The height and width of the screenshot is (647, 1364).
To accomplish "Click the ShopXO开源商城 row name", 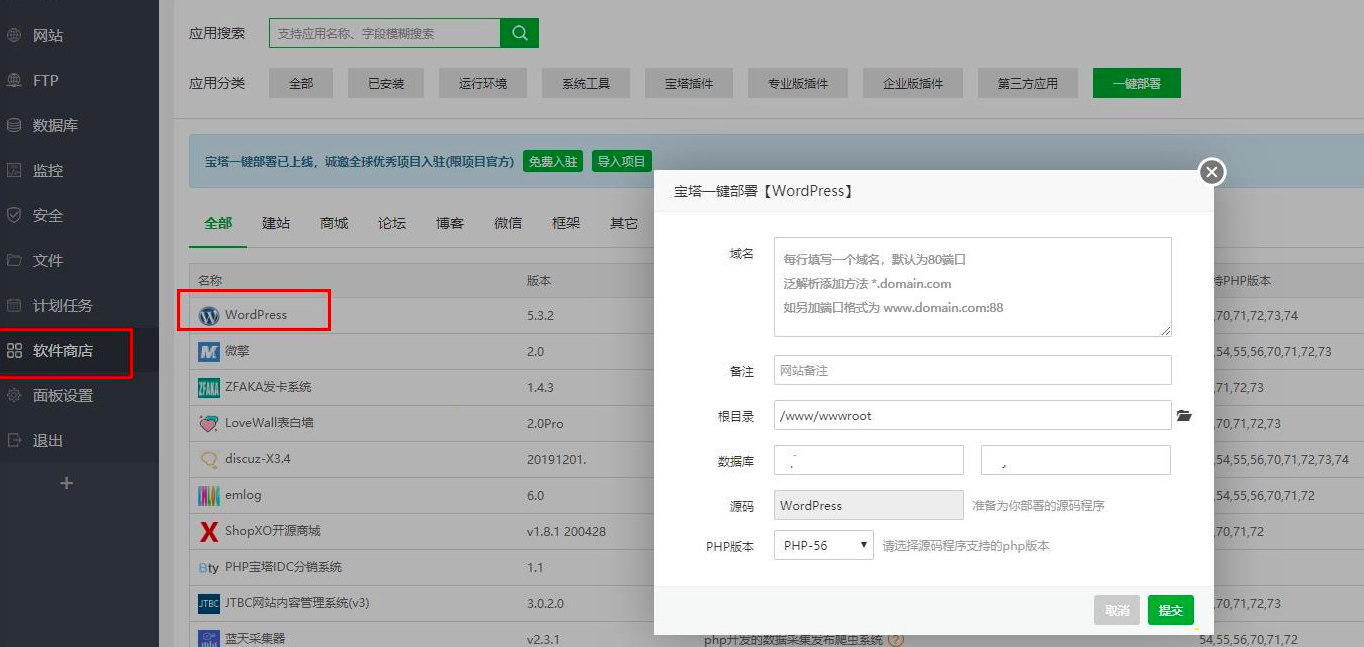I will click(x=272, y=531).
